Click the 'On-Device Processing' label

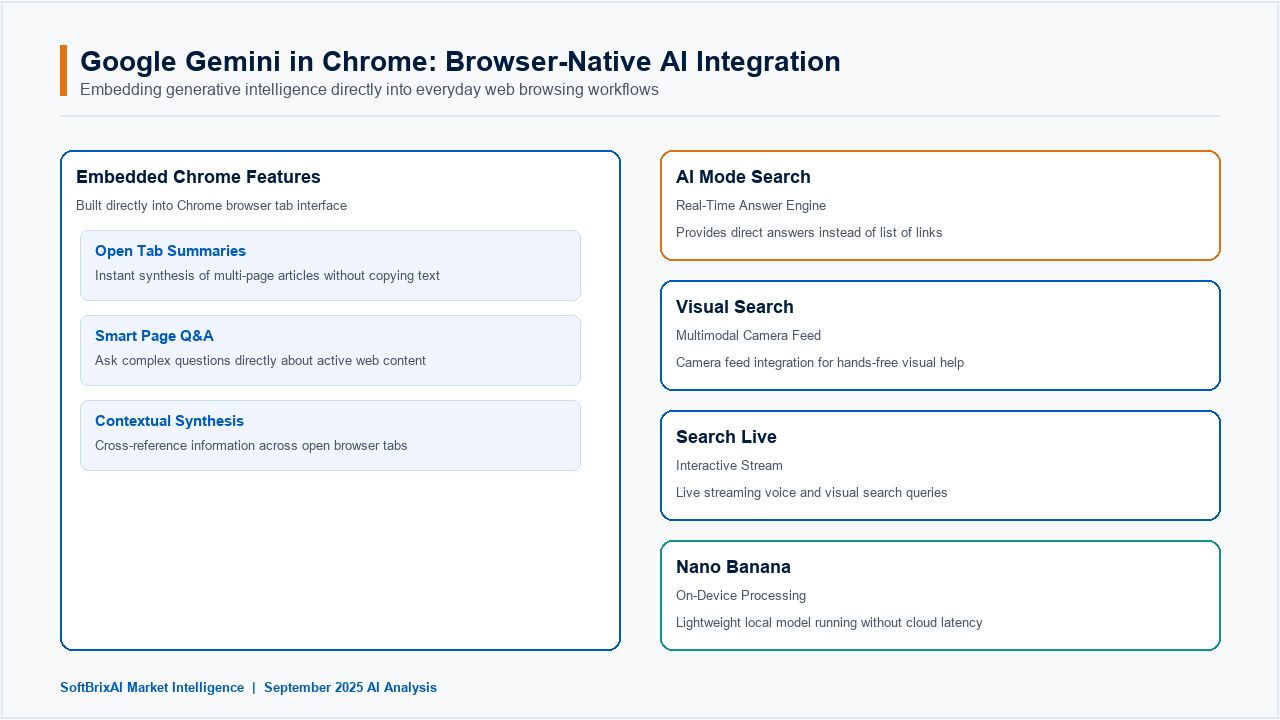tap(741, 596)
